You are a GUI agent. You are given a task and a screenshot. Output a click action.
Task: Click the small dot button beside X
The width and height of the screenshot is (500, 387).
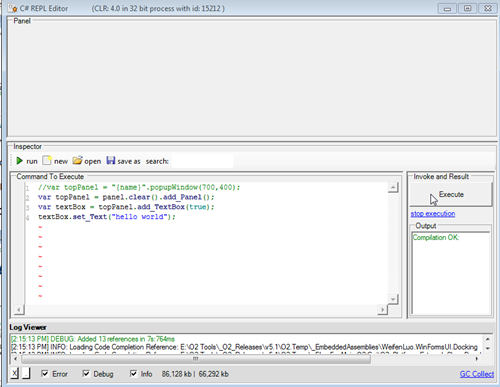[x=26, y=373]
